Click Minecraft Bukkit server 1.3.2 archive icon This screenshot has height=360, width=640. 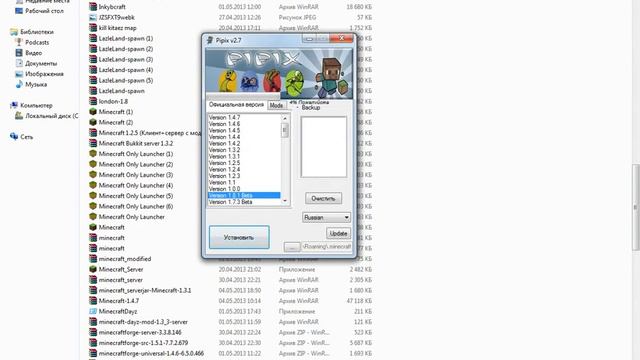click(x=93, y=143)
